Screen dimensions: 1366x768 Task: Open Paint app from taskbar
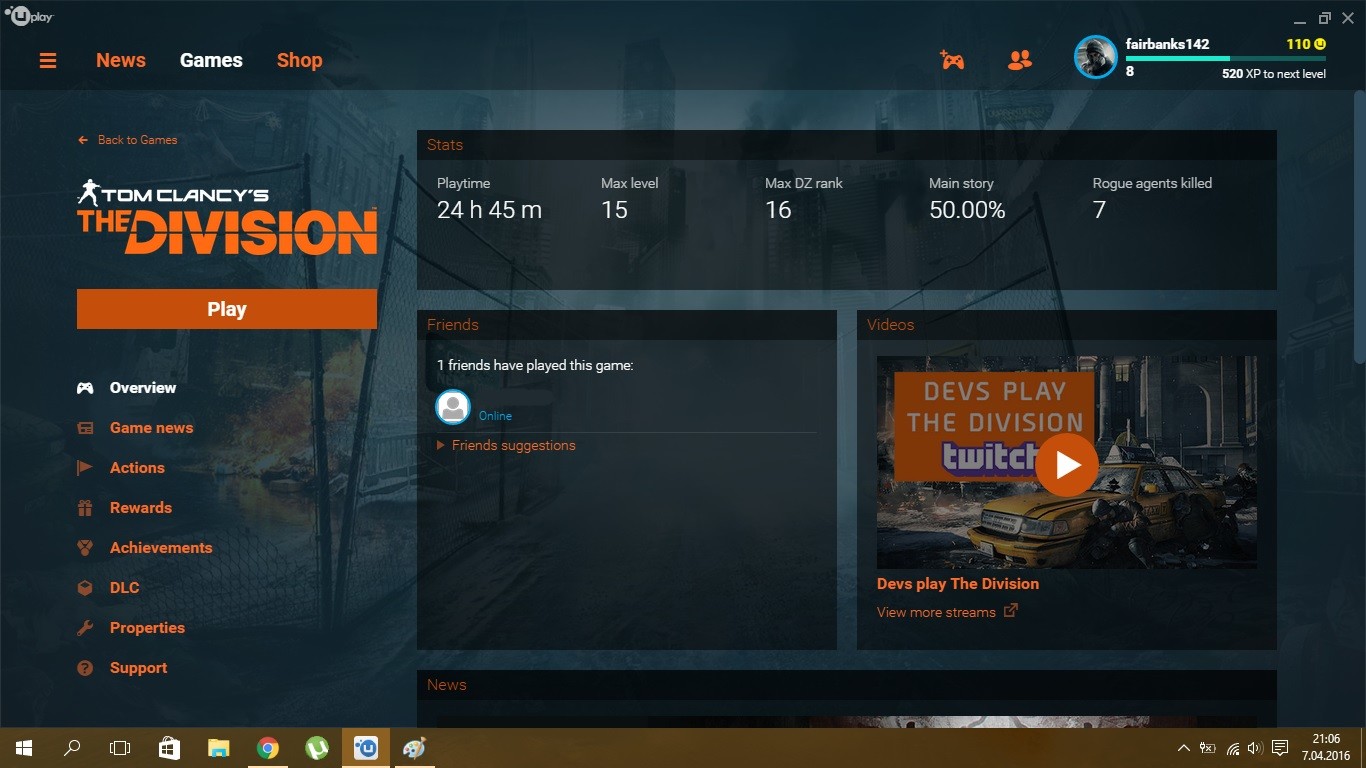[414, 748]
